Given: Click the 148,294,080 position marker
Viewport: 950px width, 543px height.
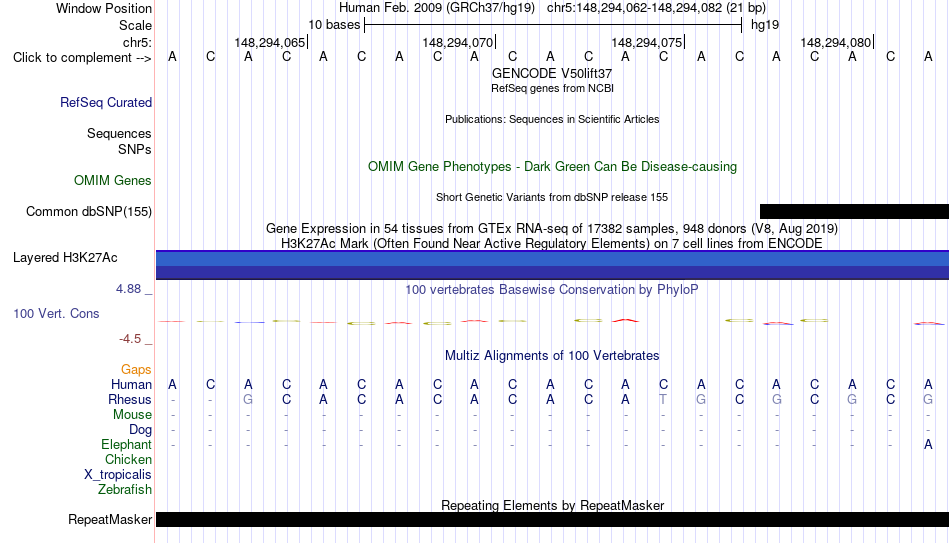Looking at the screenshot, I should click(x=836, y=42).
